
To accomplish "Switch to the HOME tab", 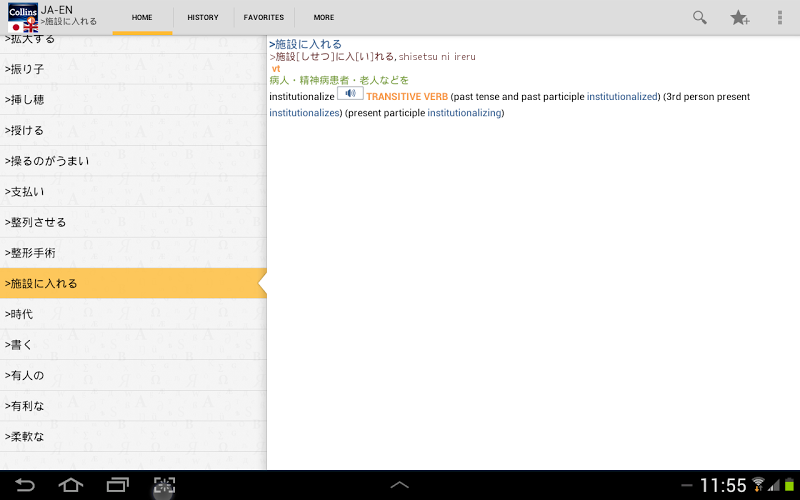I will tap(142, 17).
